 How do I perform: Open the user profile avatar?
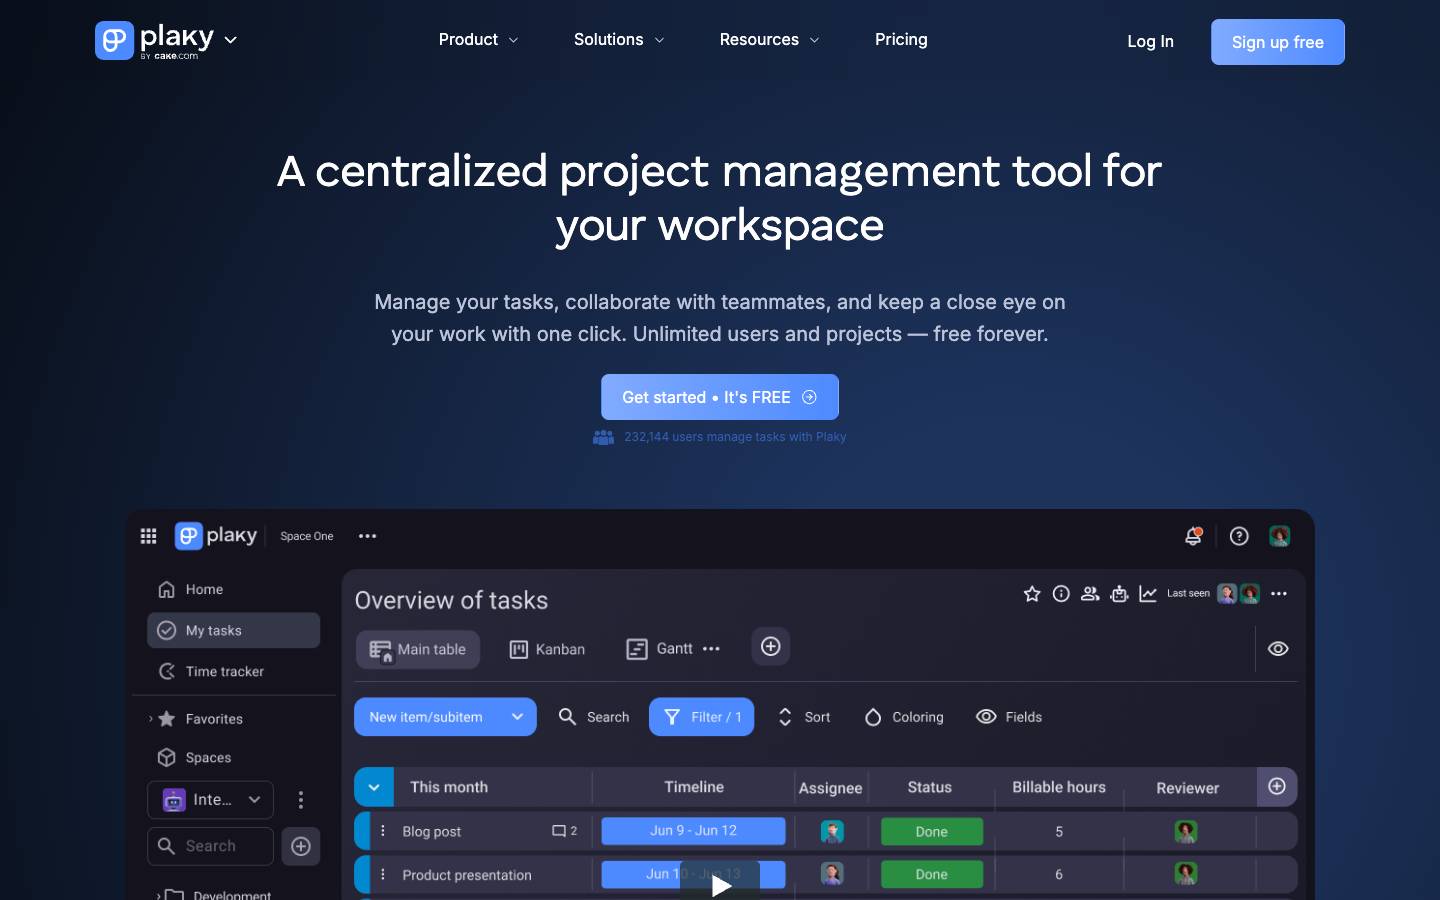point(1279,536)
